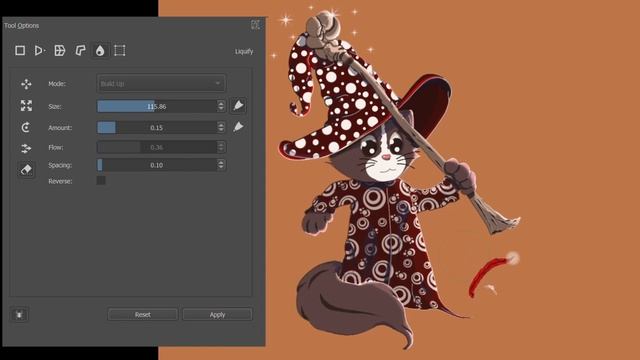This screenshot has width=640, height=360.
Task: Choose the Liquify Rotate mode icon
Action: click(x=26, y=127)
